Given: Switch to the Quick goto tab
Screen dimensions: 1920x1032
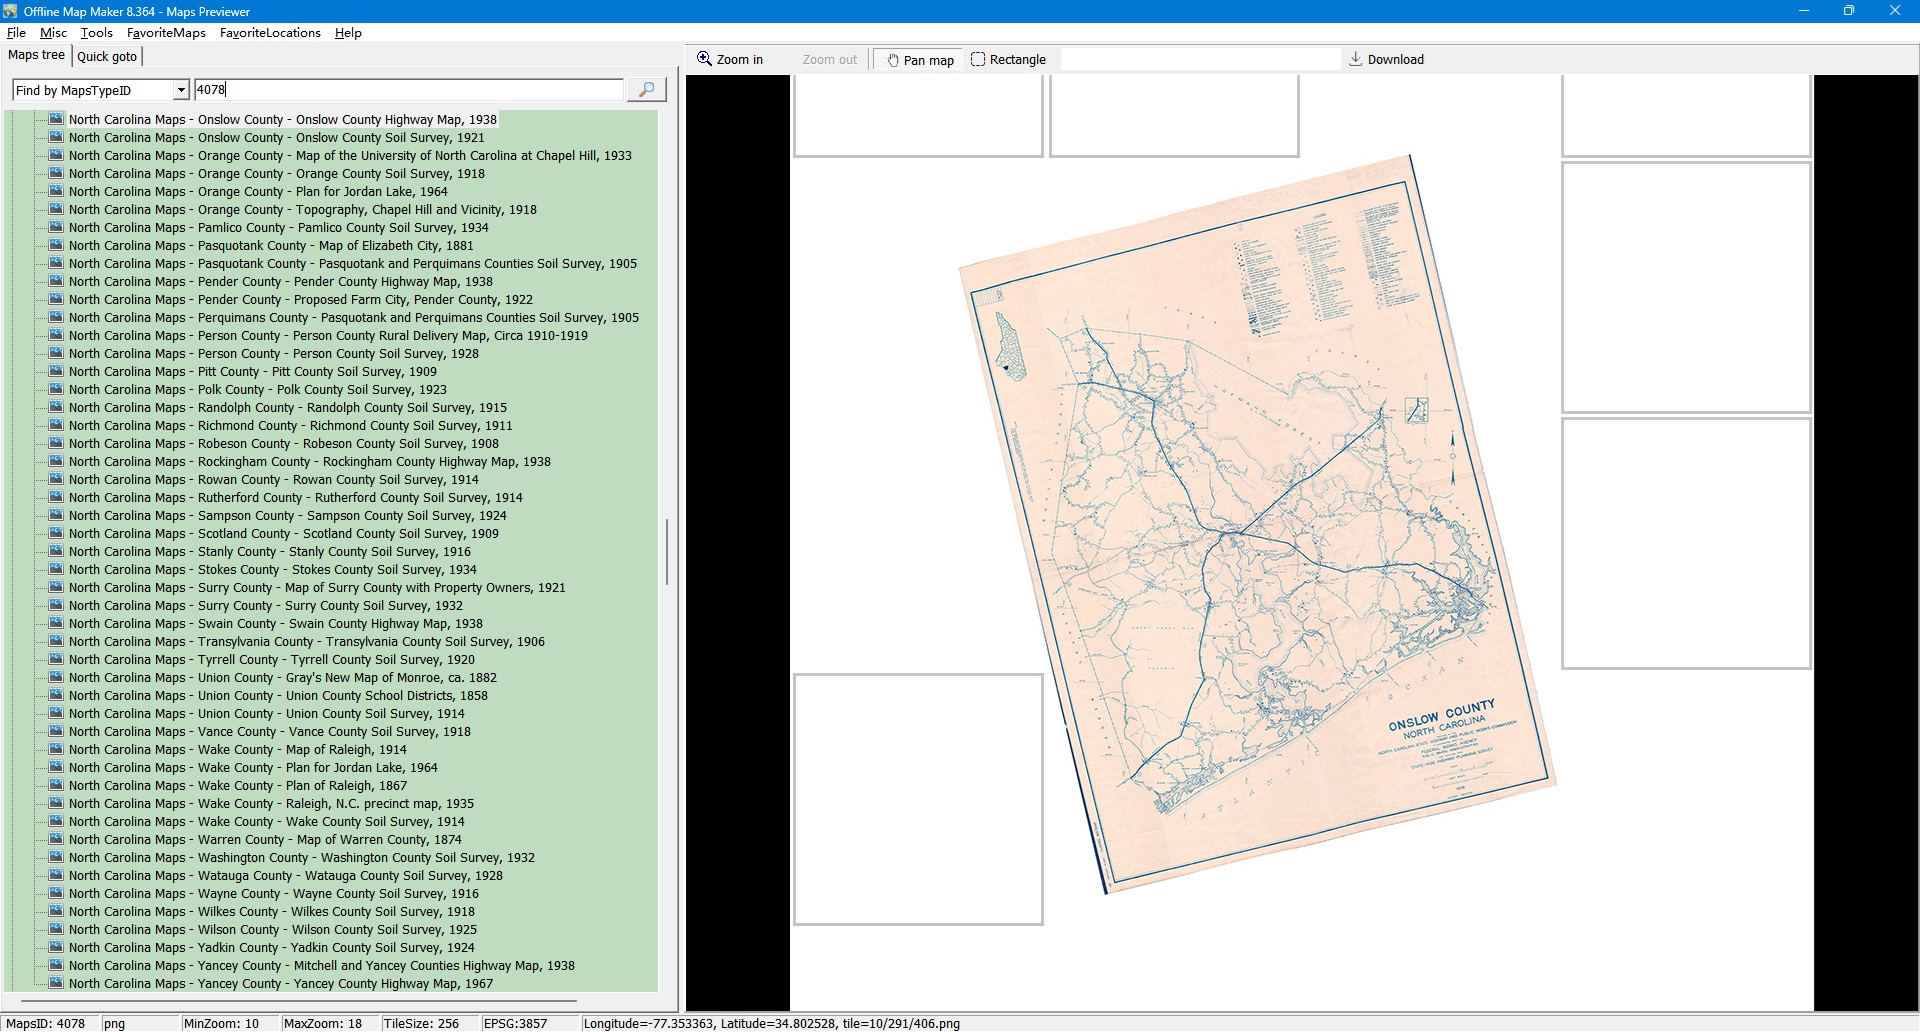Looking at the screenshot, I should (x=107, y=57).
